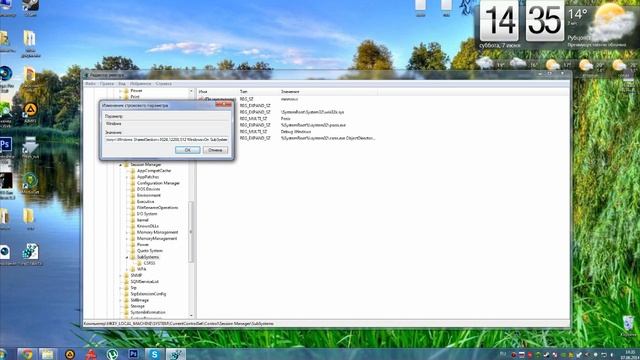
Task: Select the FileRenameOperations key
Action: tap(157, 207)
